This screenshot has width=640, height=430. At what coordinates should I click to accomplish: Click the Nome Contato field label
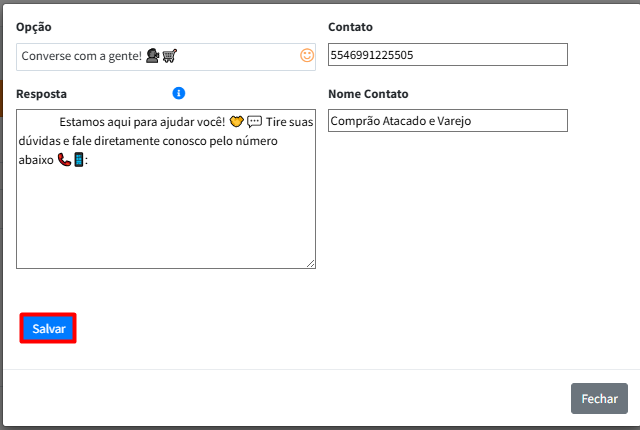click(368, 94)
